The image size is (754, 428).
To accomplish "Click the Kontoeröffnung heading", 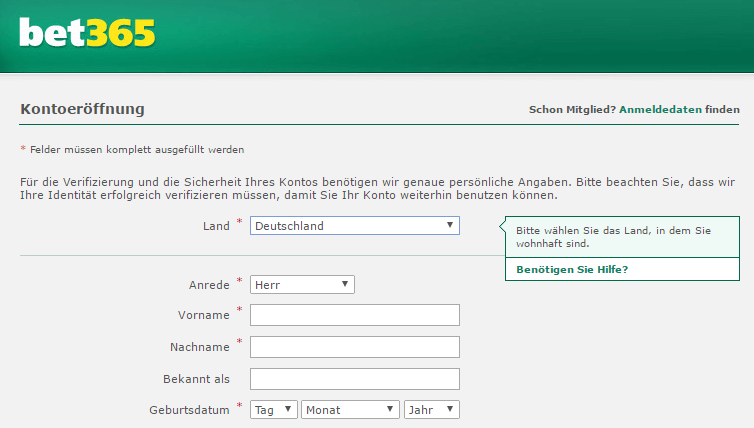I will coord(82,109).
